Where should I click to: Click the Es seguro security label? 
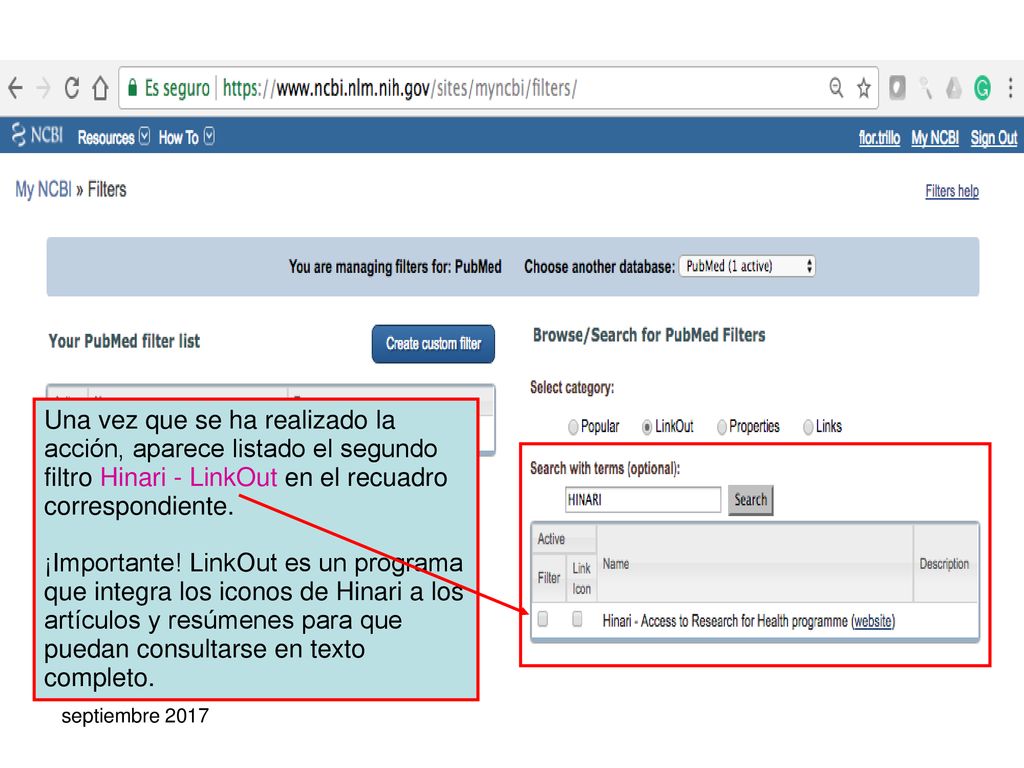[x=177, y=88]
